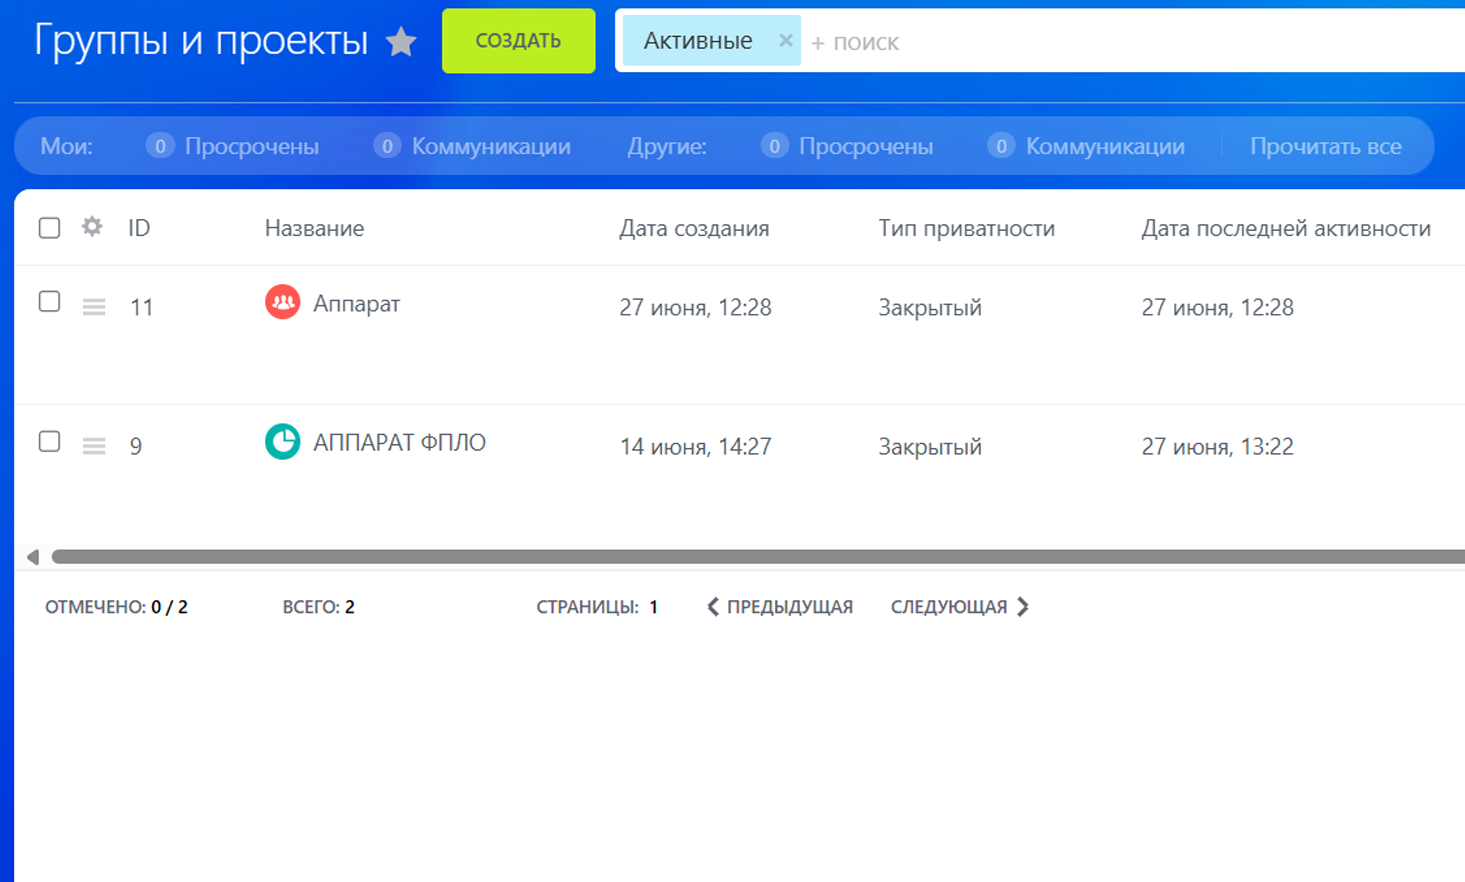Click the teal АППАРАТ ФПЛО project avatar
This screenshot has height=882, width=1465.
tap(282, 442)
